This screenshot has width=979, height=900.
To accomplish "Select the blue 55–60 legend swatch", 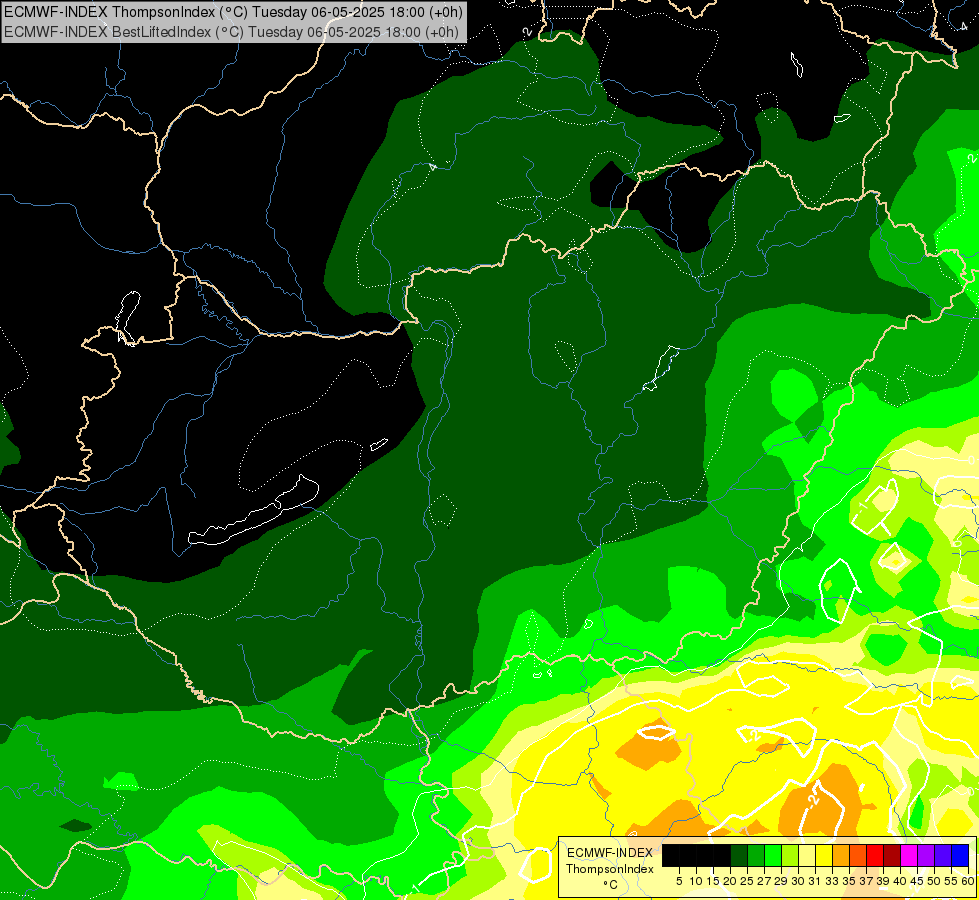I will point(960,855).
